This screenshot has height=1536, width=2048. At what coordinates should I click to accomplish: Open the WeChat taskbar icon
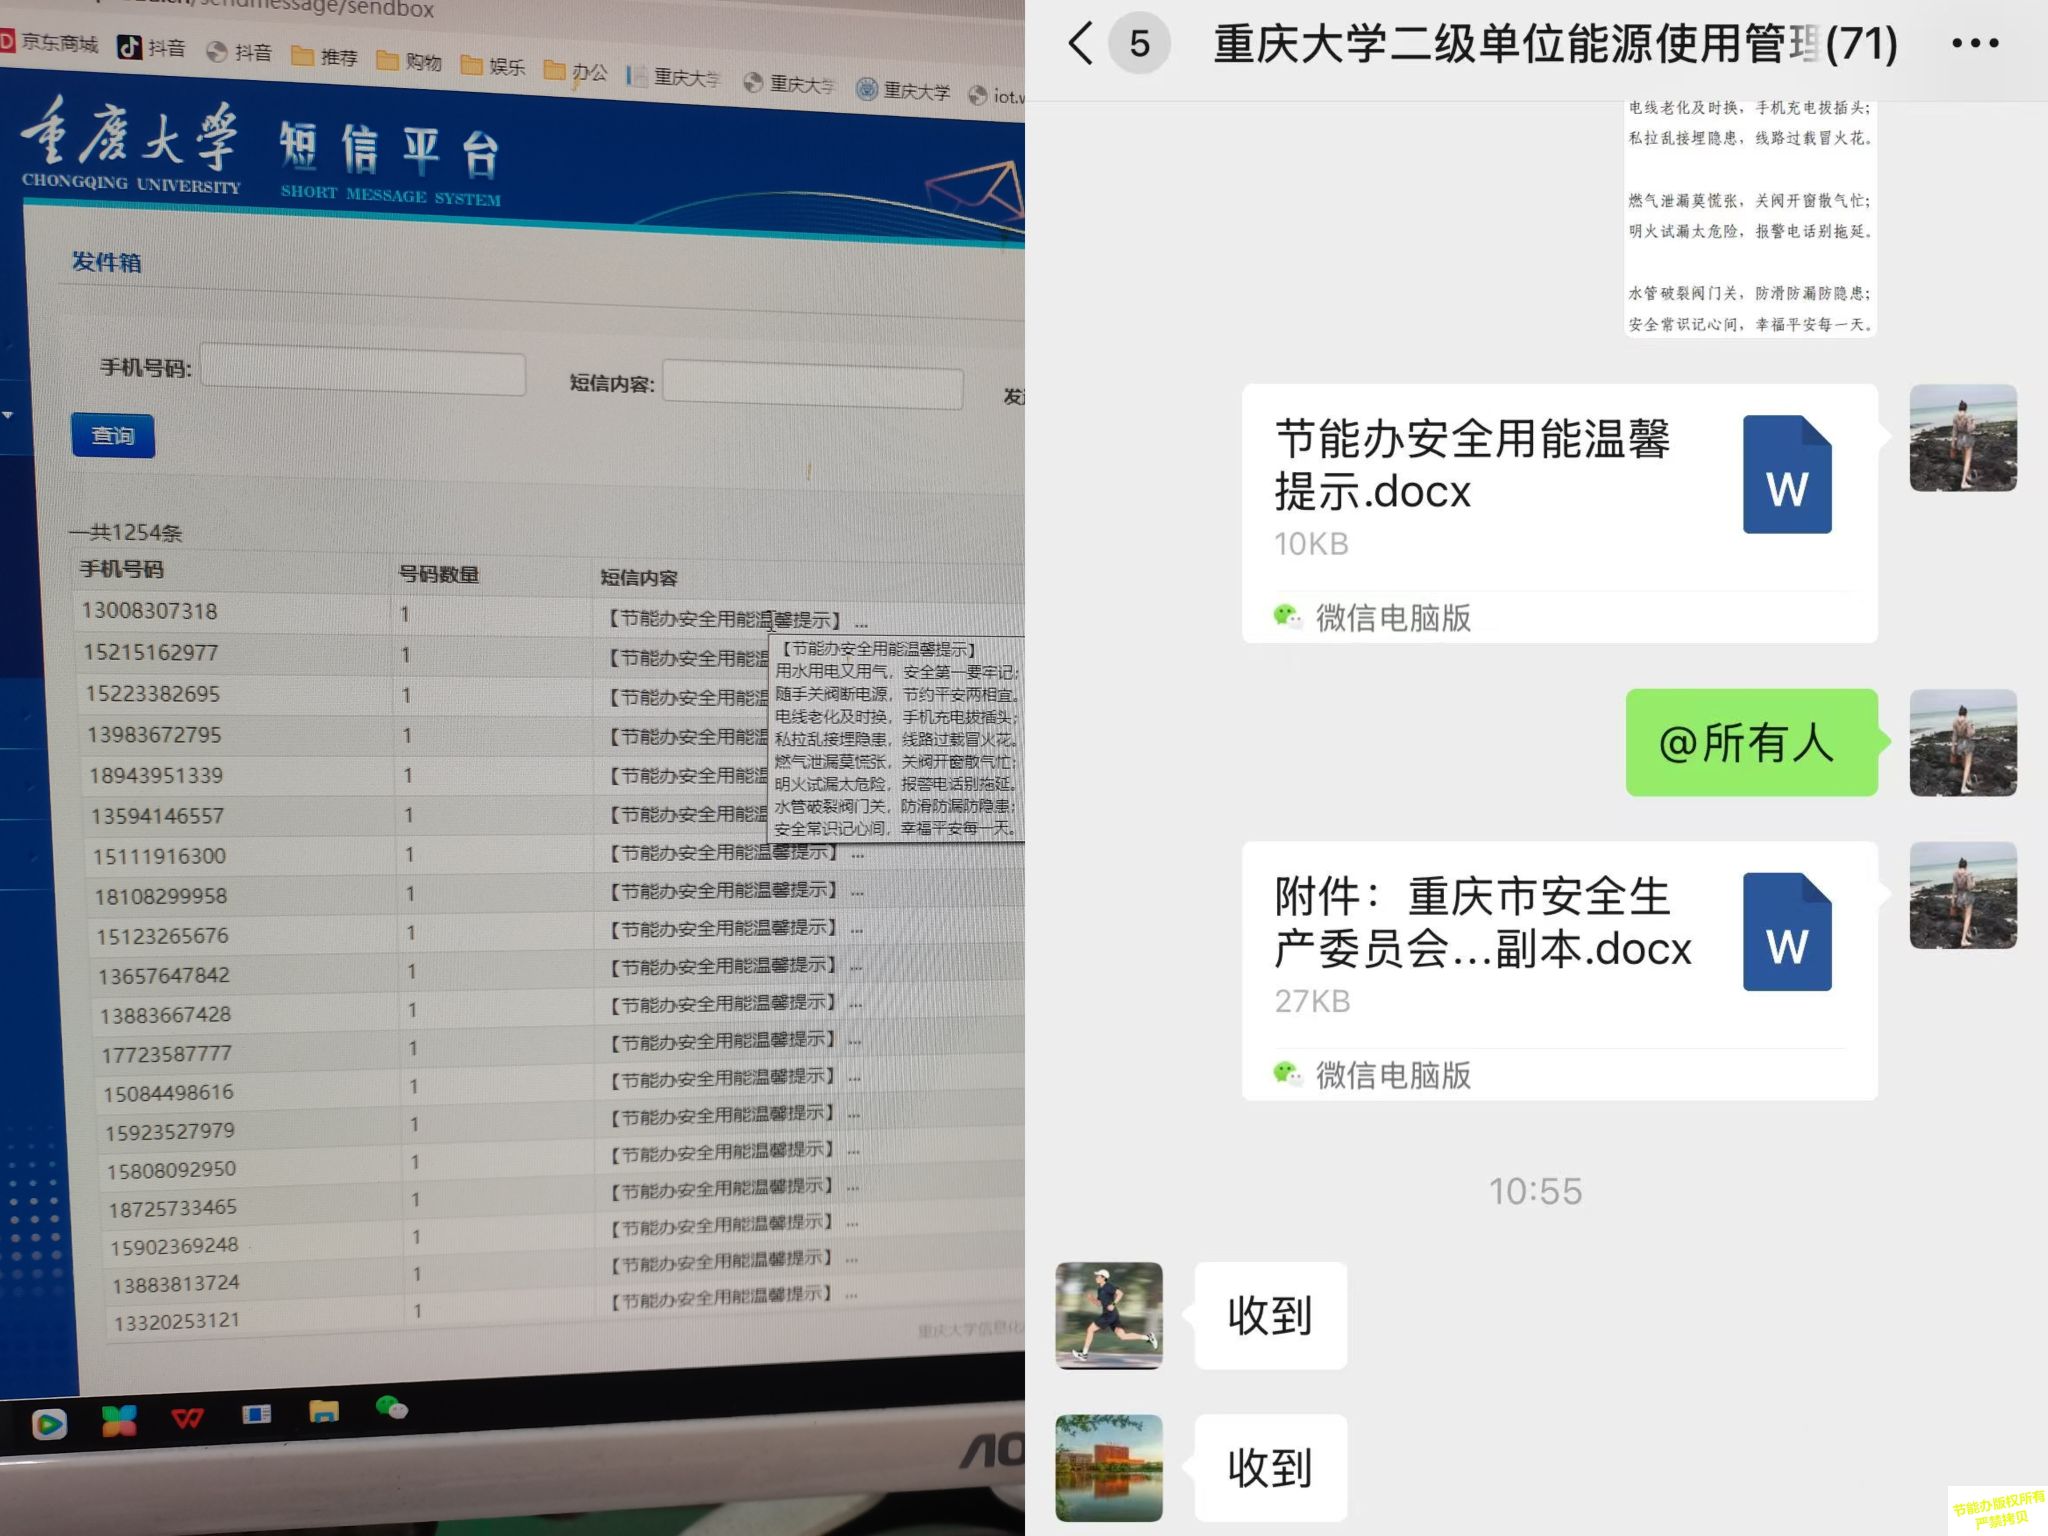(x=391, y=1407)
